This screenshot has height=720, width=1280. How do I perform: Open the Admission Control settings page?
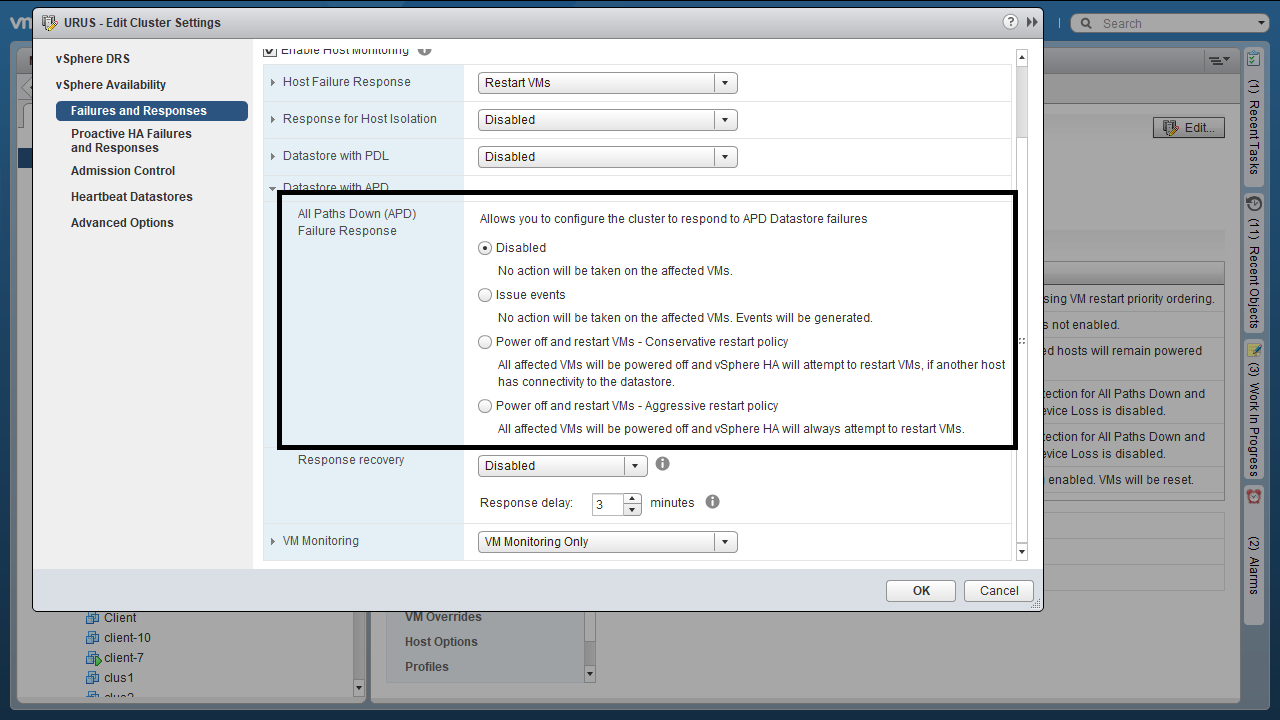tap(123, 171)
